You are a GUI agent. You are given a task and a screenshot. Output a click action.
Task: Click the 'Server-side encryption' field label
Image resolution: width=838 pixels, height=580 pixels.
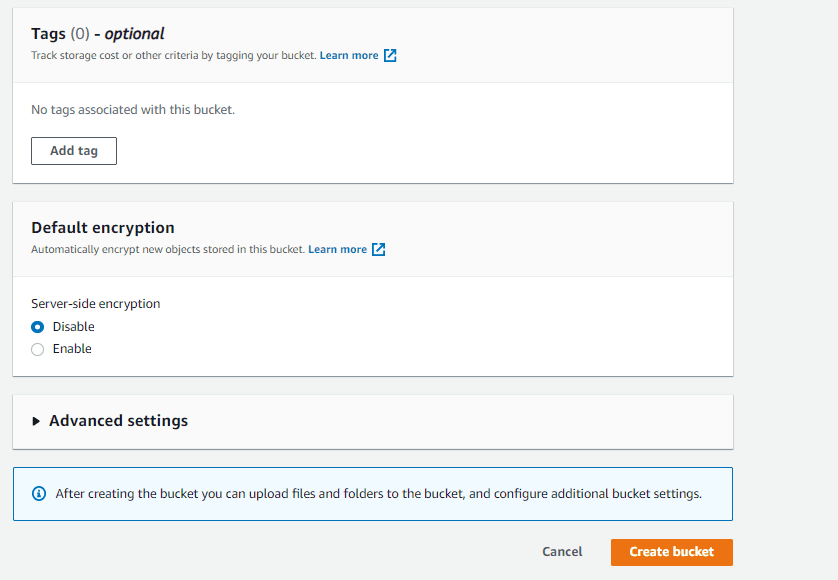click(x=96, y=304)
